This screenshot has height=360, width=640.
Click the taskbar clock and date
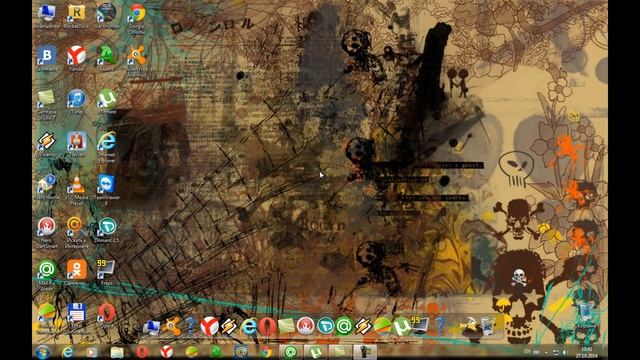[x=587, y=352]
